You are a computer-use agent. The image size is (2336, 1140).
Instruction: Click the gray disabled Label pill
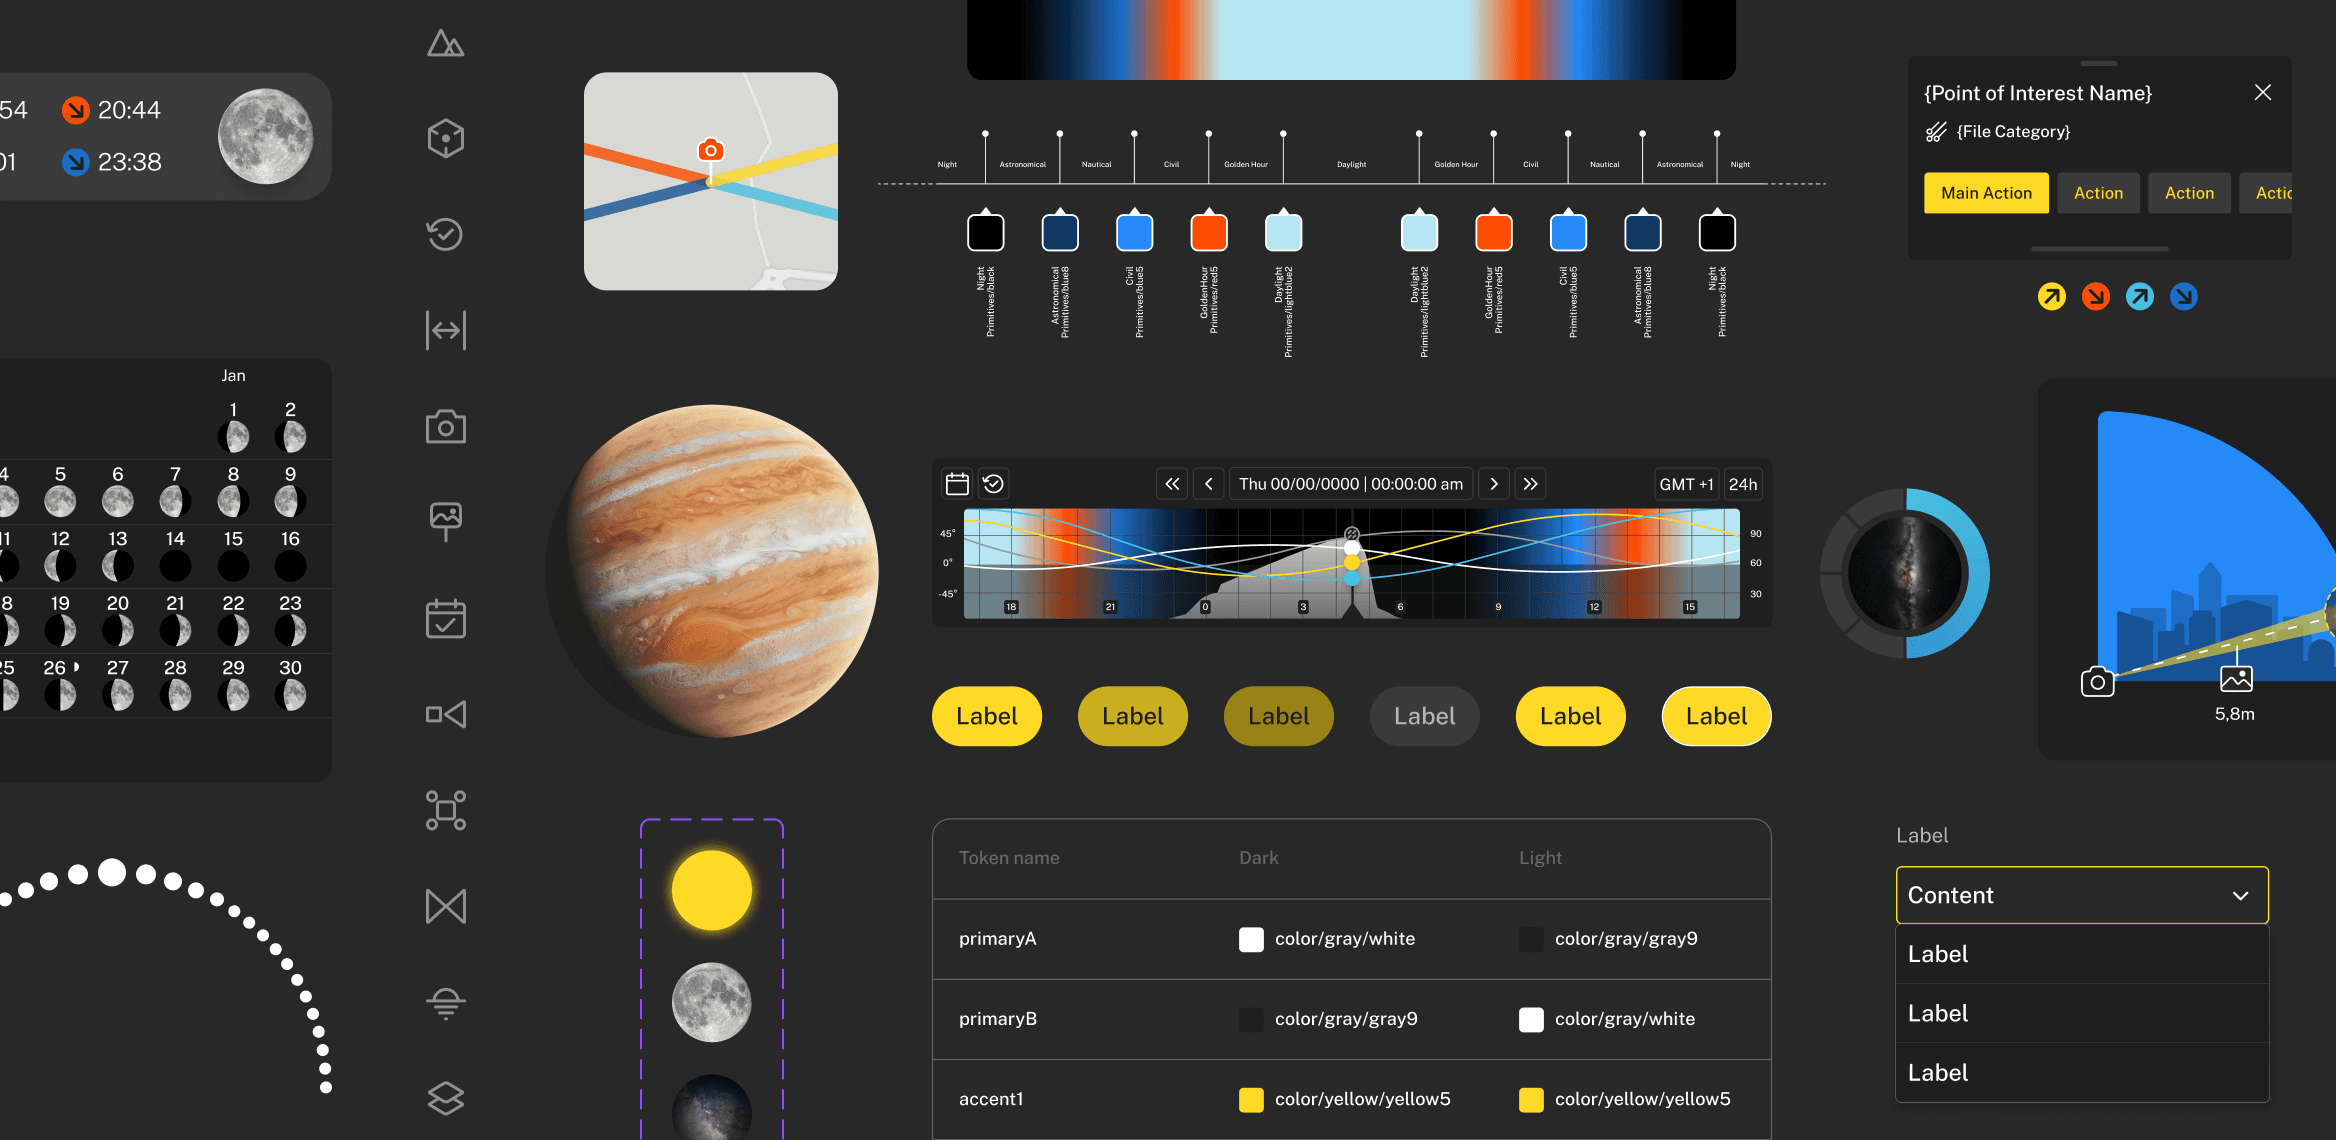coord(1424,716)
